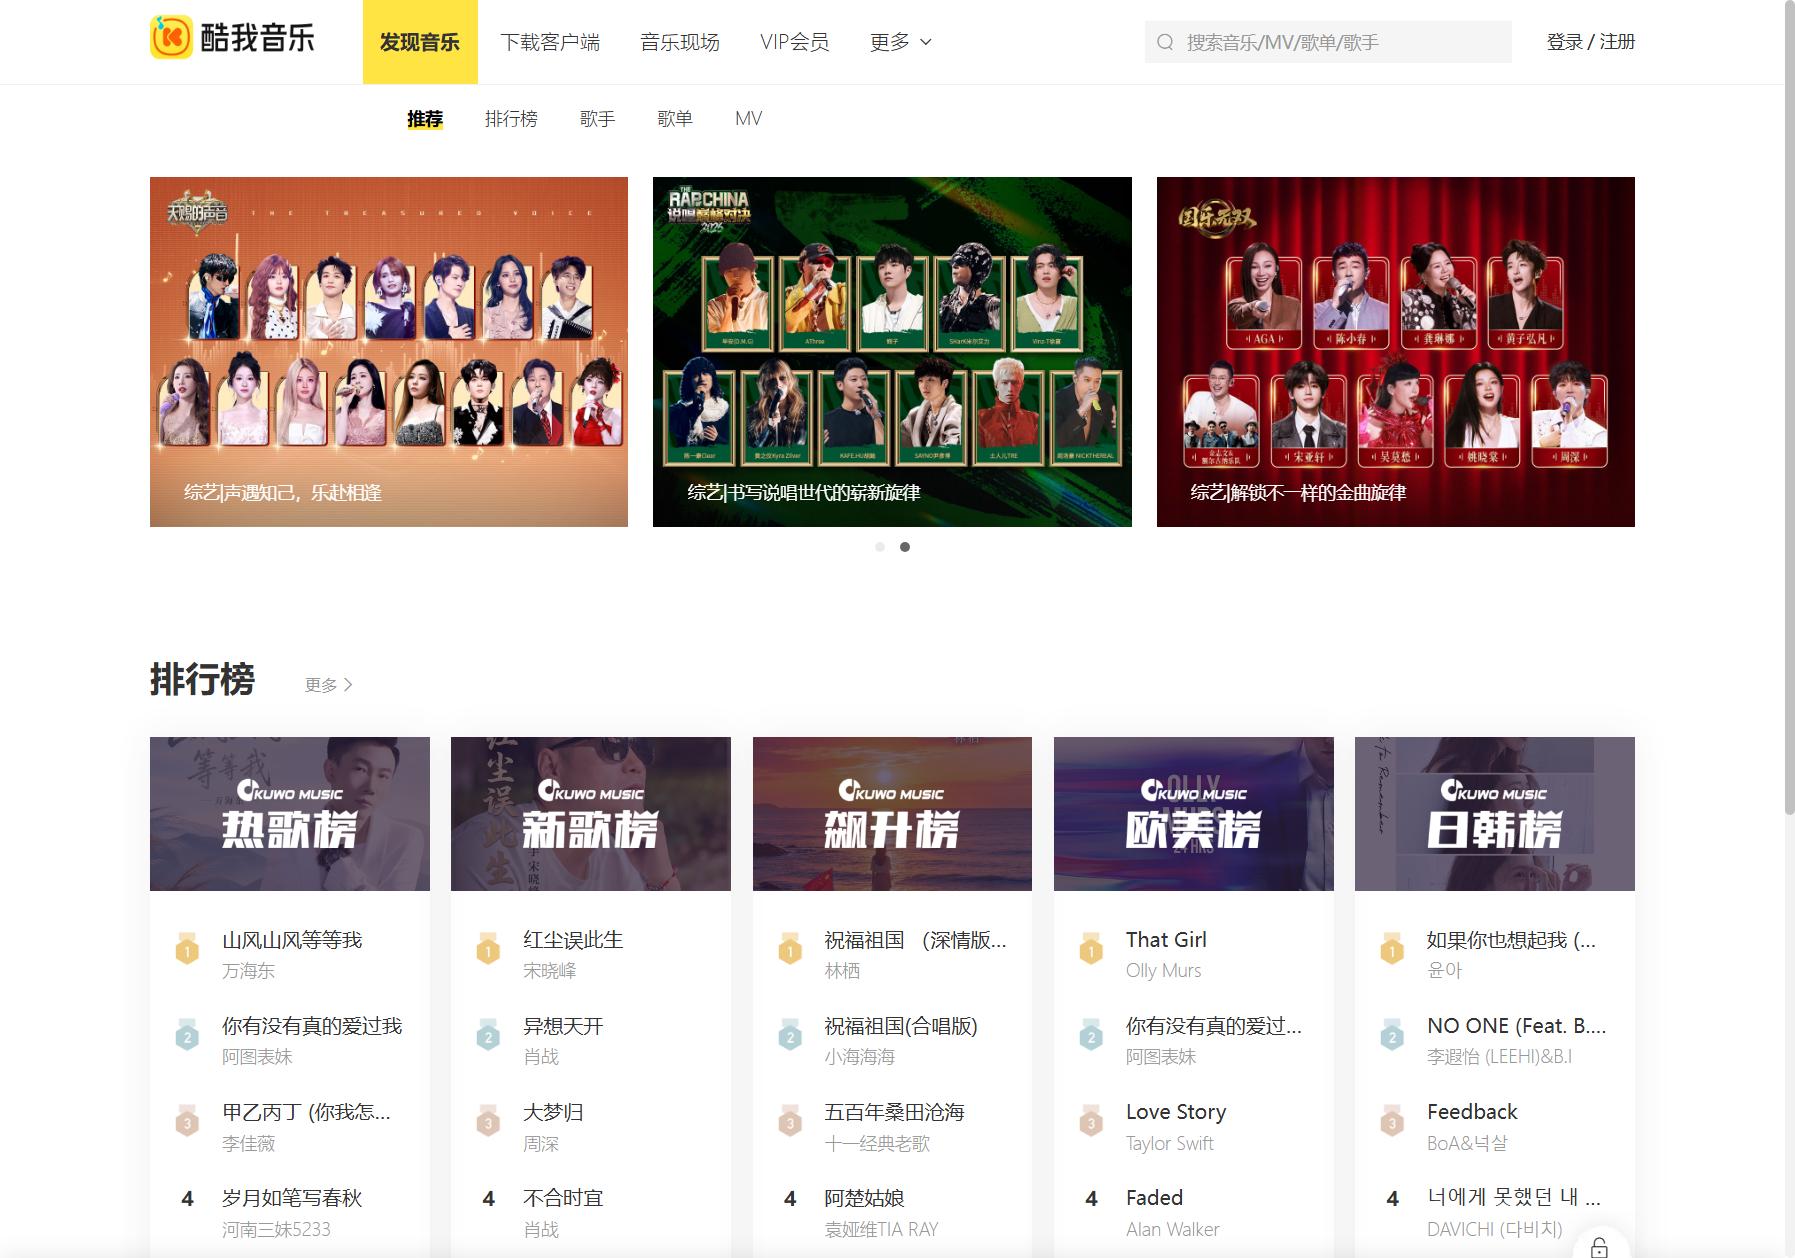1795x1258 pixels.
Task: Click bronze medal icon beside 五百年桑田沧海
Action: (790, 1122)
